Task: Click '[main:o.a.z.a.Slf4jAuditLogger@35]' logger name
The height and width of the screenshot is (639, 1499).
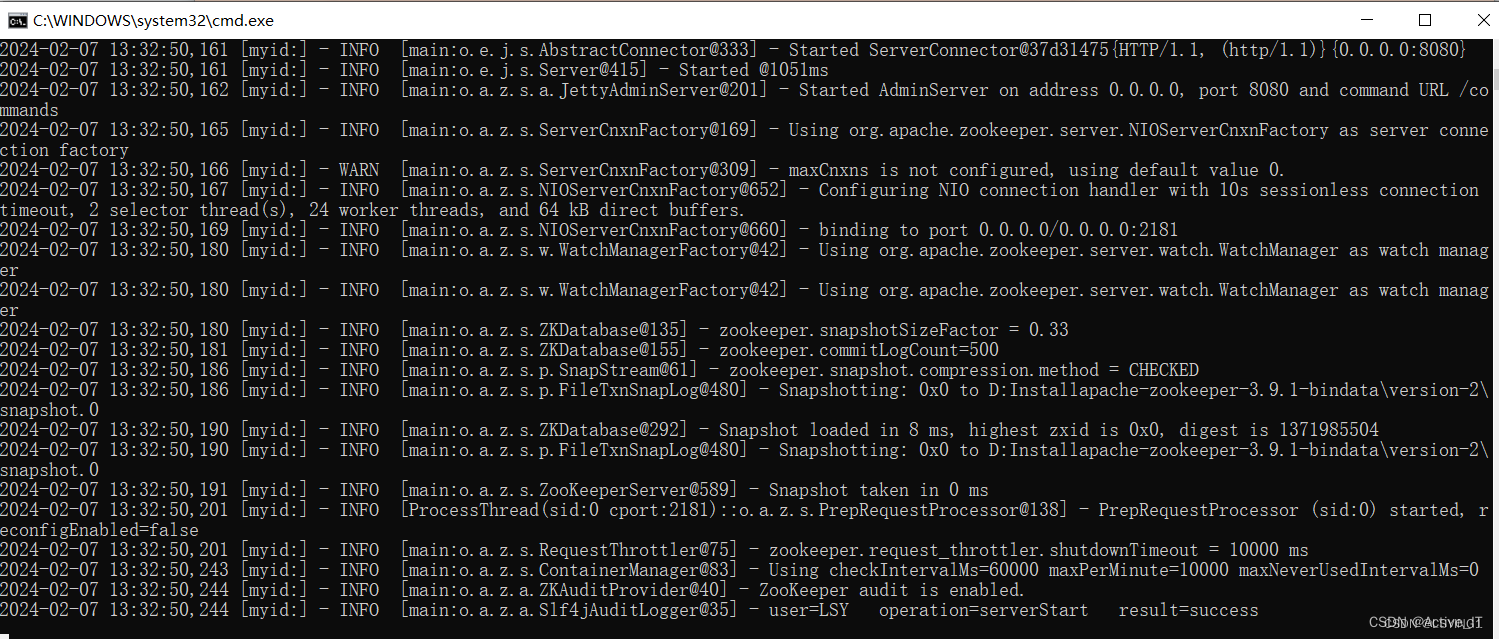Action: point(569,610)
